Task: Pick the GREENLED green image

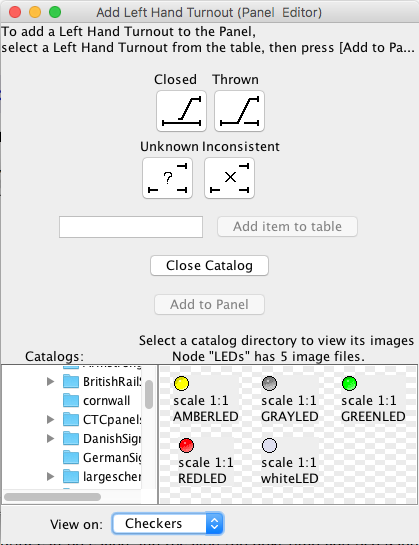Action: point(349,383)
